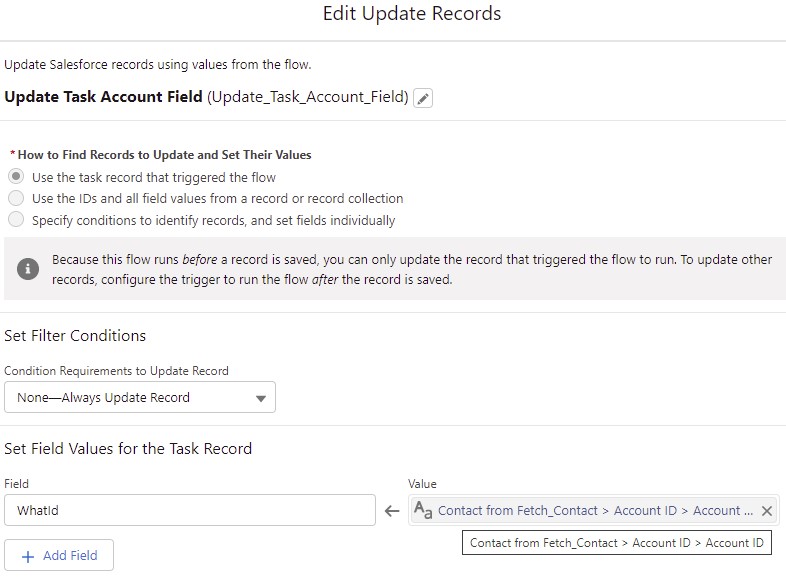The width and height of the screenshot is (786, 581).
Task: Click the API name (Update_Task_Account_Field) text
Action: click(308, 97)
